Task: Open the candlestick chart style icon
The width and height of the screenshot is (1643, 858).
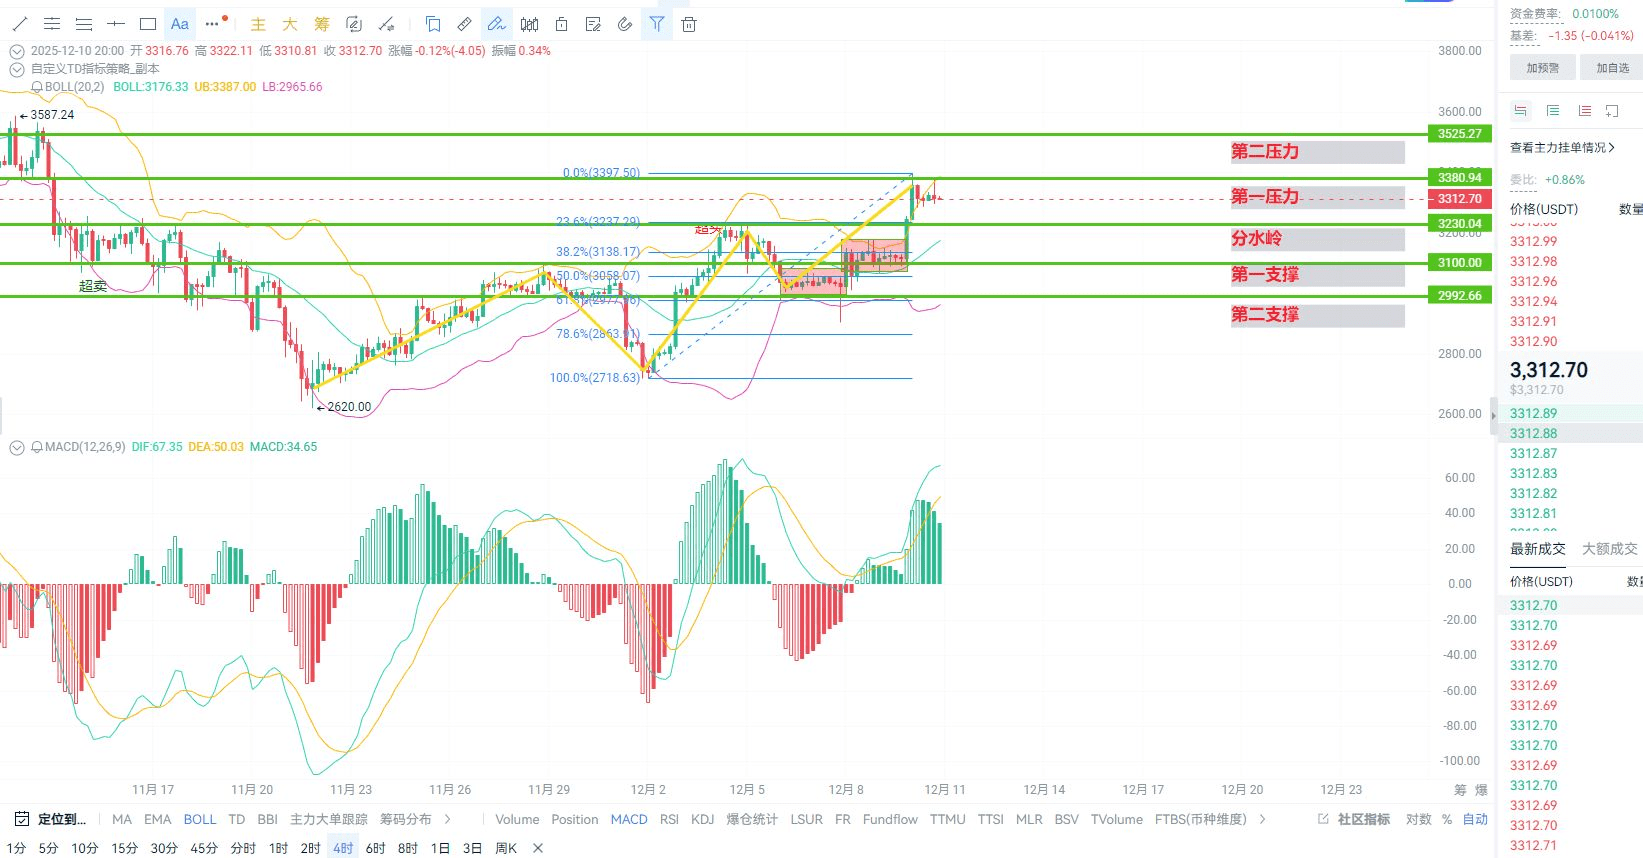Action: [529, 24]
